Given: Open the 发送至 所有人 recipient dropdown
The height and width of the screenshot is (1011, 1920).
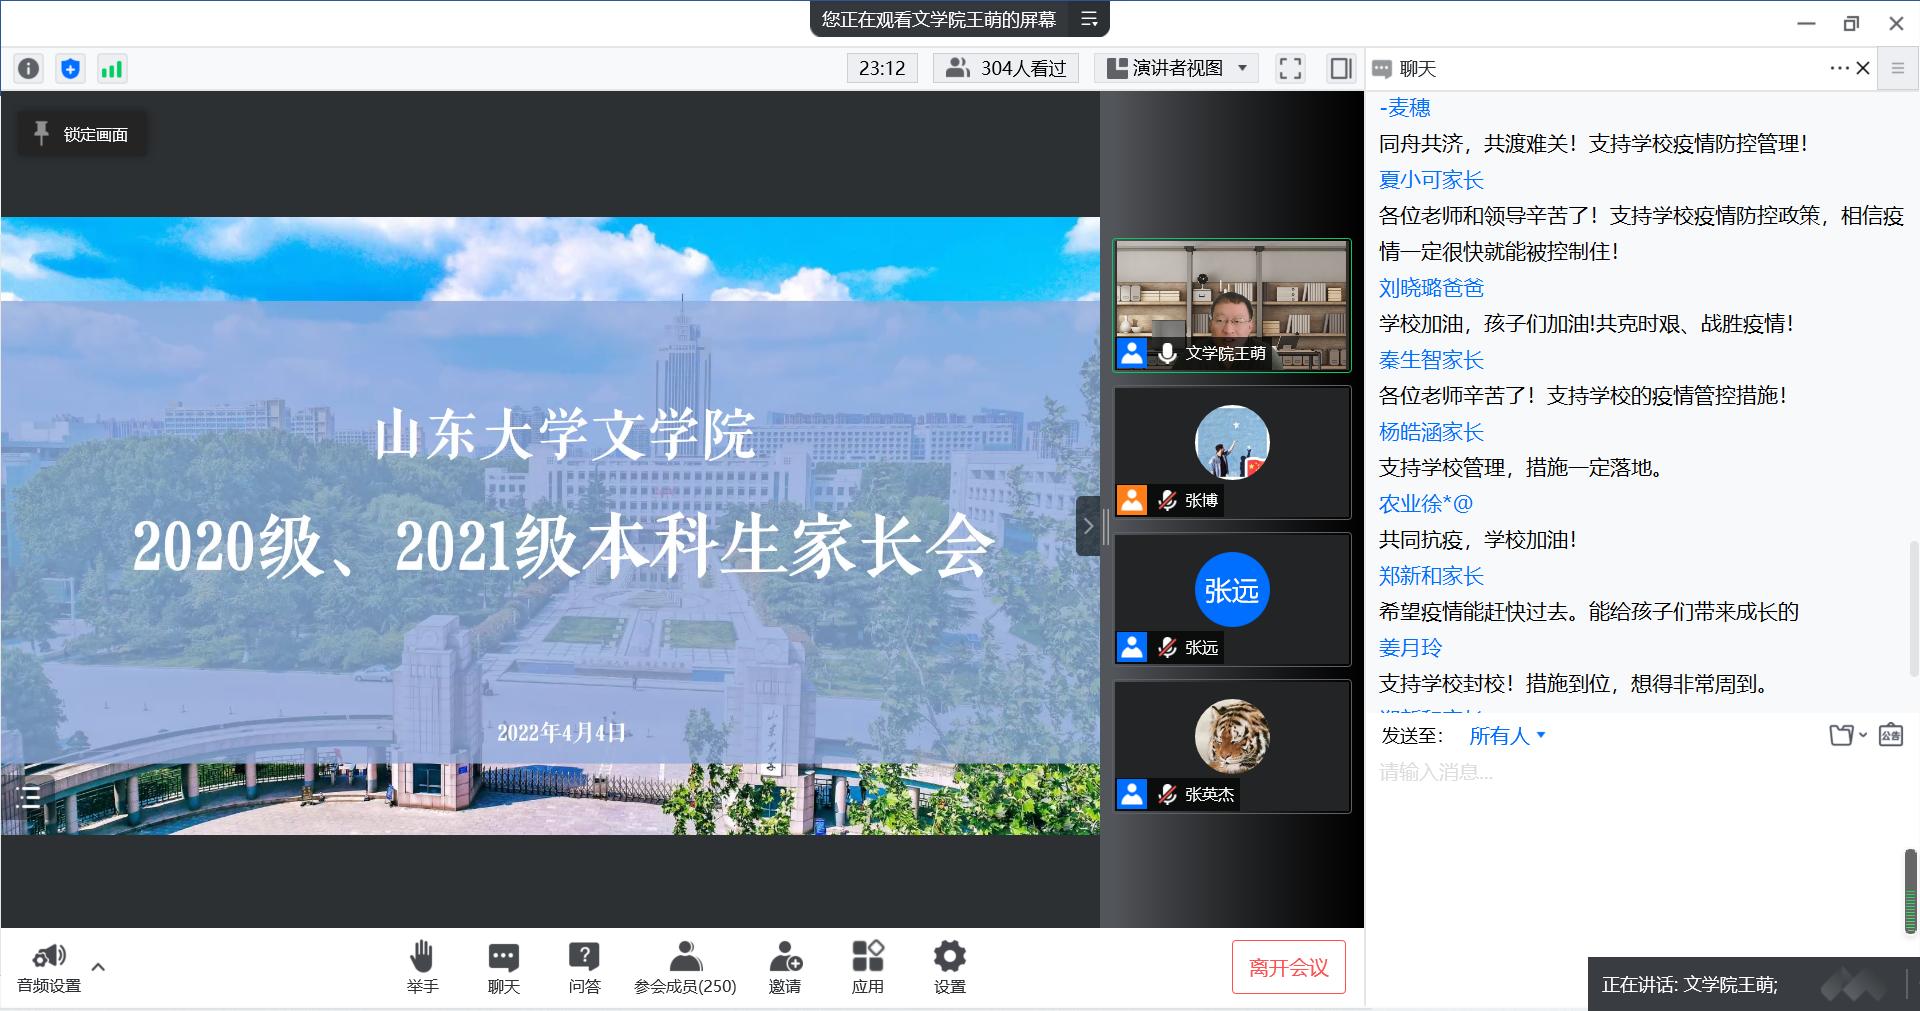Looking at the screenshot, I should pos(1507,736).
